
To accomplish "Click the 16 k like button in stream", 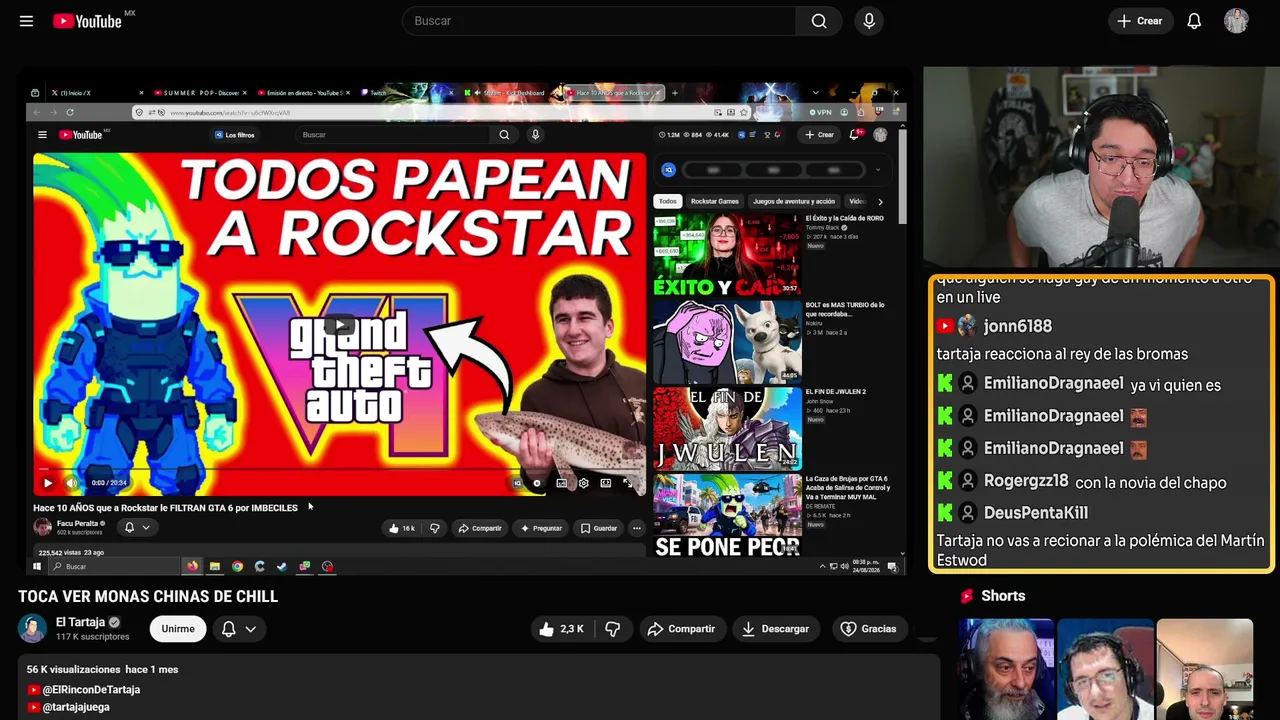I will (x=402, y=528).
